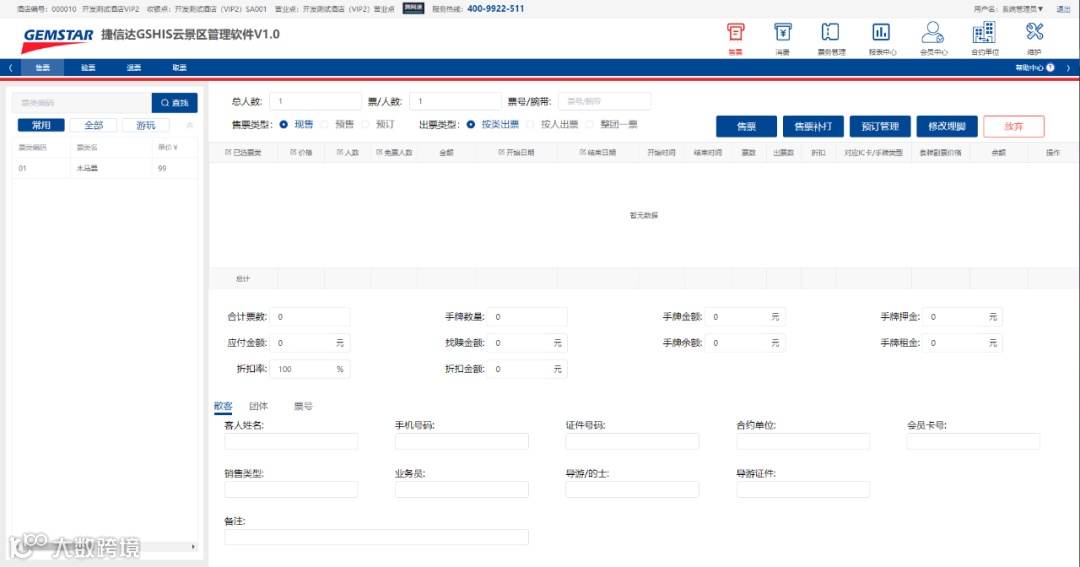The width and height of the screenshot is (1080, 567).
Task: Switch to the 售票 tab in the blue bar
Action: pos(43,68)
